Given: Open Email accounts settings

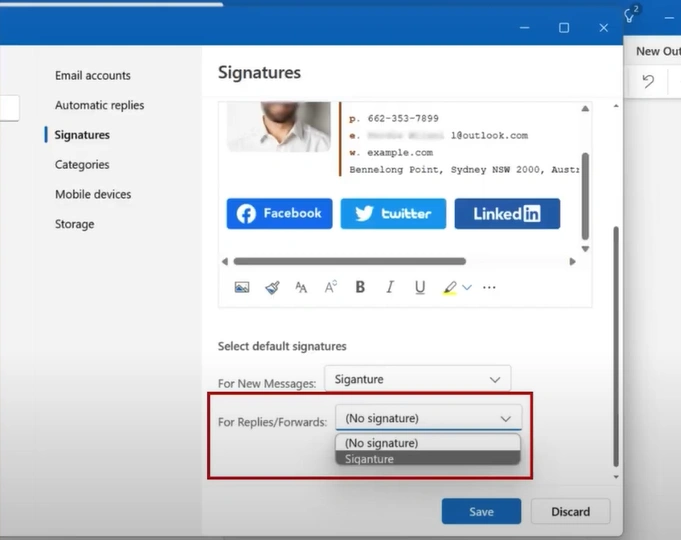Looking at the screenshot, I should (x=93, y=75).
